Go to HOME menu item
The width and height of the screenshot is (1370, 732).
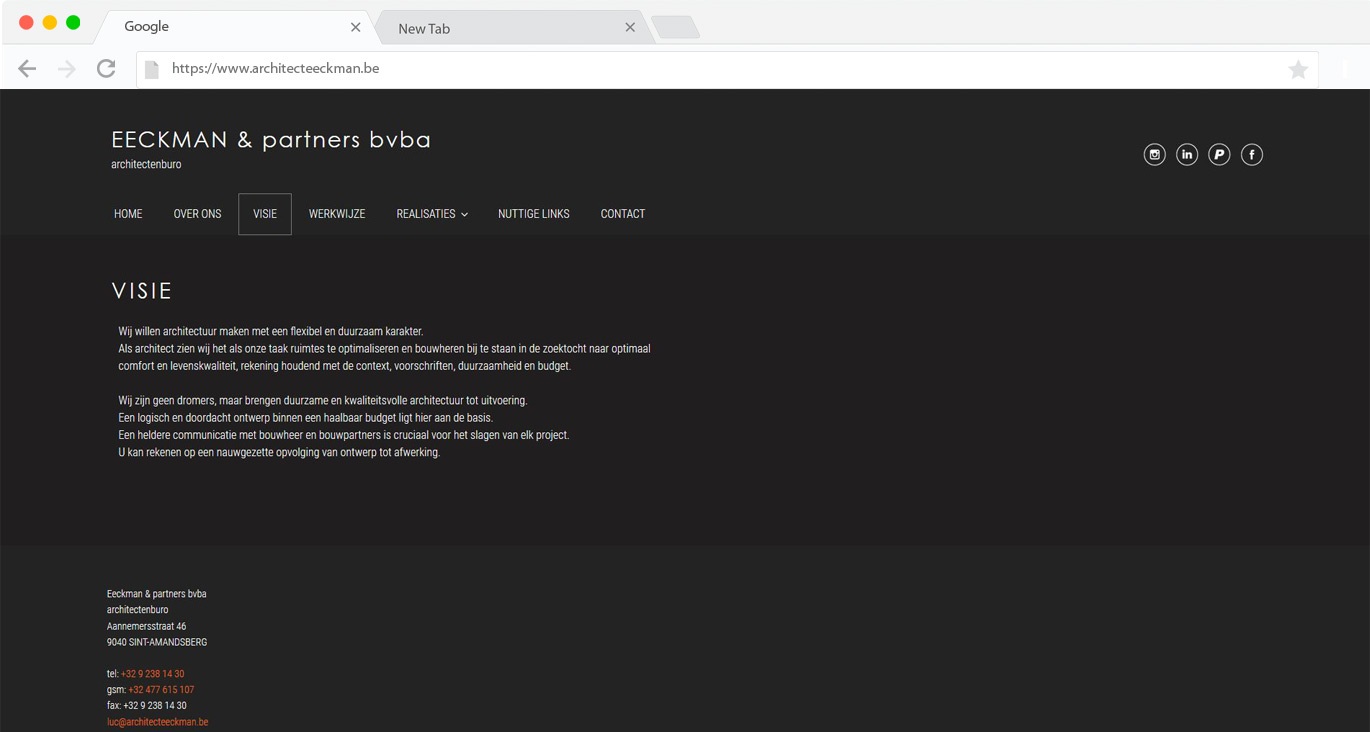[x=128, y=214]
